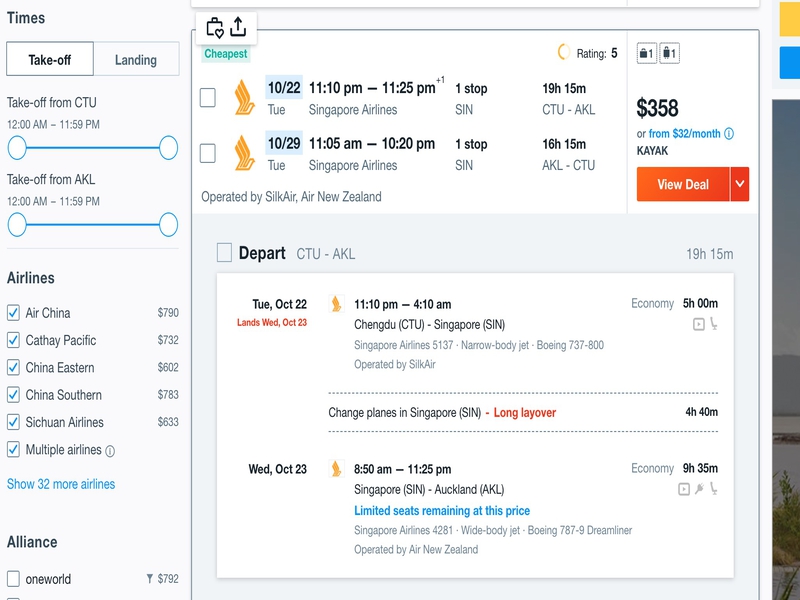Viewport: 800px width, 600px height.
Task: Switch to the Take-off times tab
Action: [50, 59]
